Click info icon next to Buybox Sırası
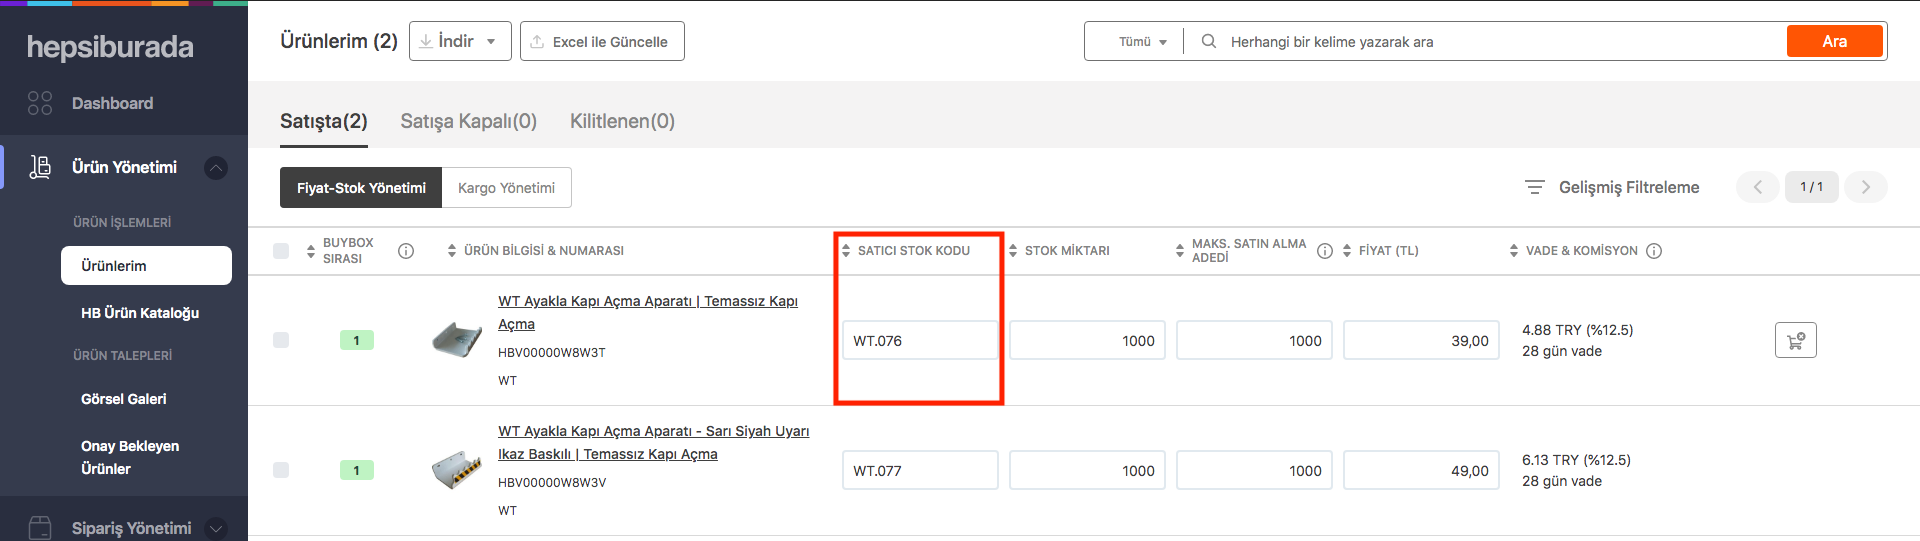Screen dimensions: 1920x541 click(406, 251)
